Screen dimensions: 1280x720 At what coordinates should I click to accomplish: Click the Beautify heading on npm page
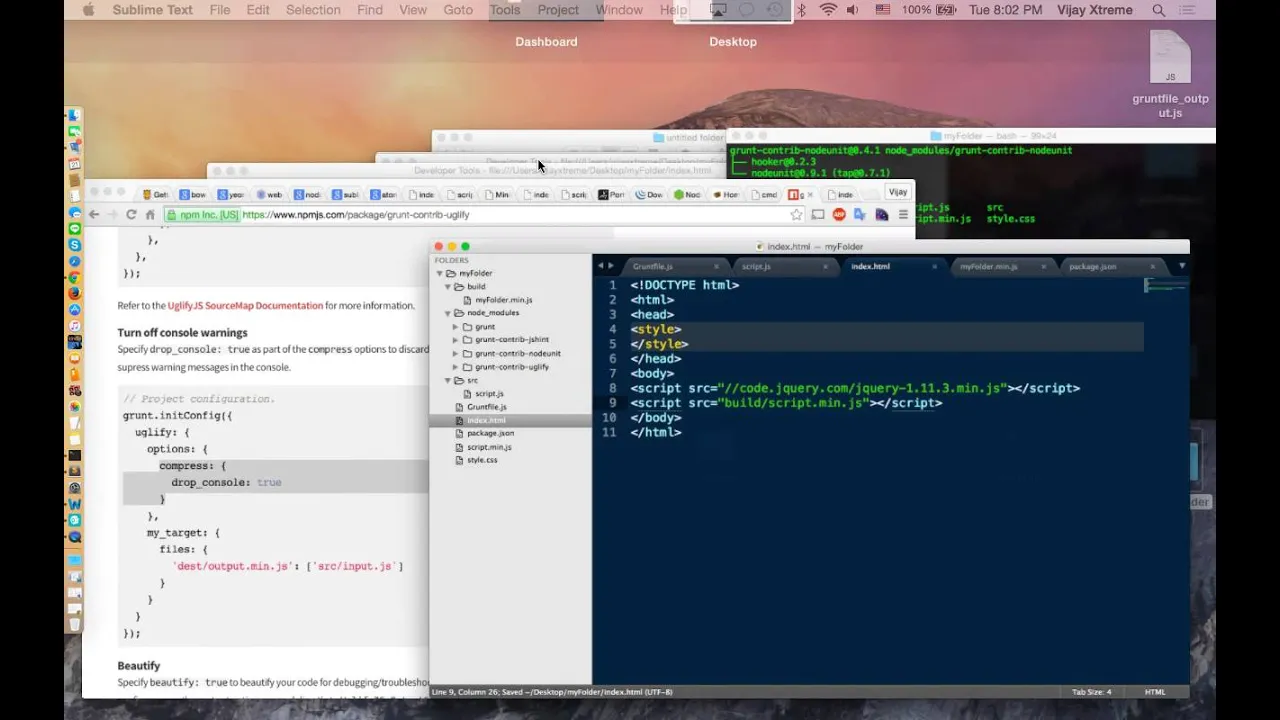[x=139, y=666]
